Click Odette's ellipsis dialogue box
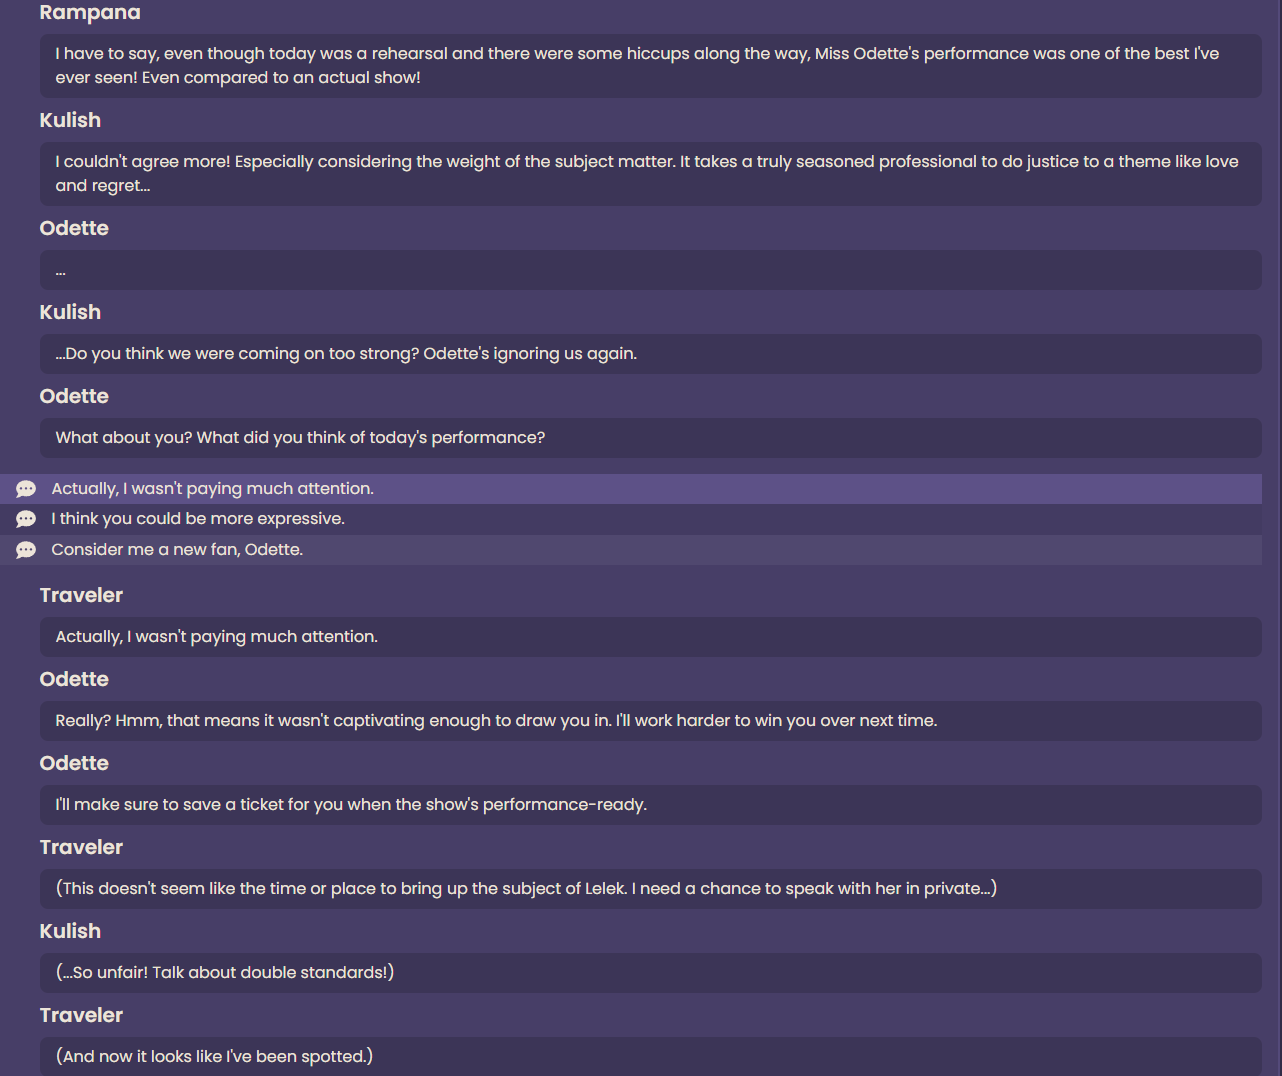 [x=651, y=270]
